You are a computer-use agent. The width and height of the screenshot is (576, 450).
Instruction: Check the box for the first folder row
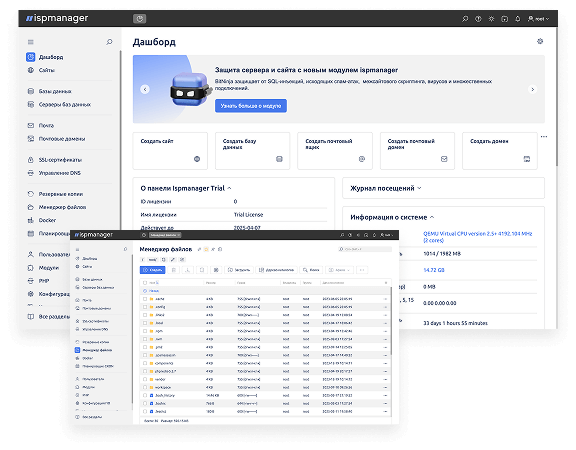(x=145, y=299)
